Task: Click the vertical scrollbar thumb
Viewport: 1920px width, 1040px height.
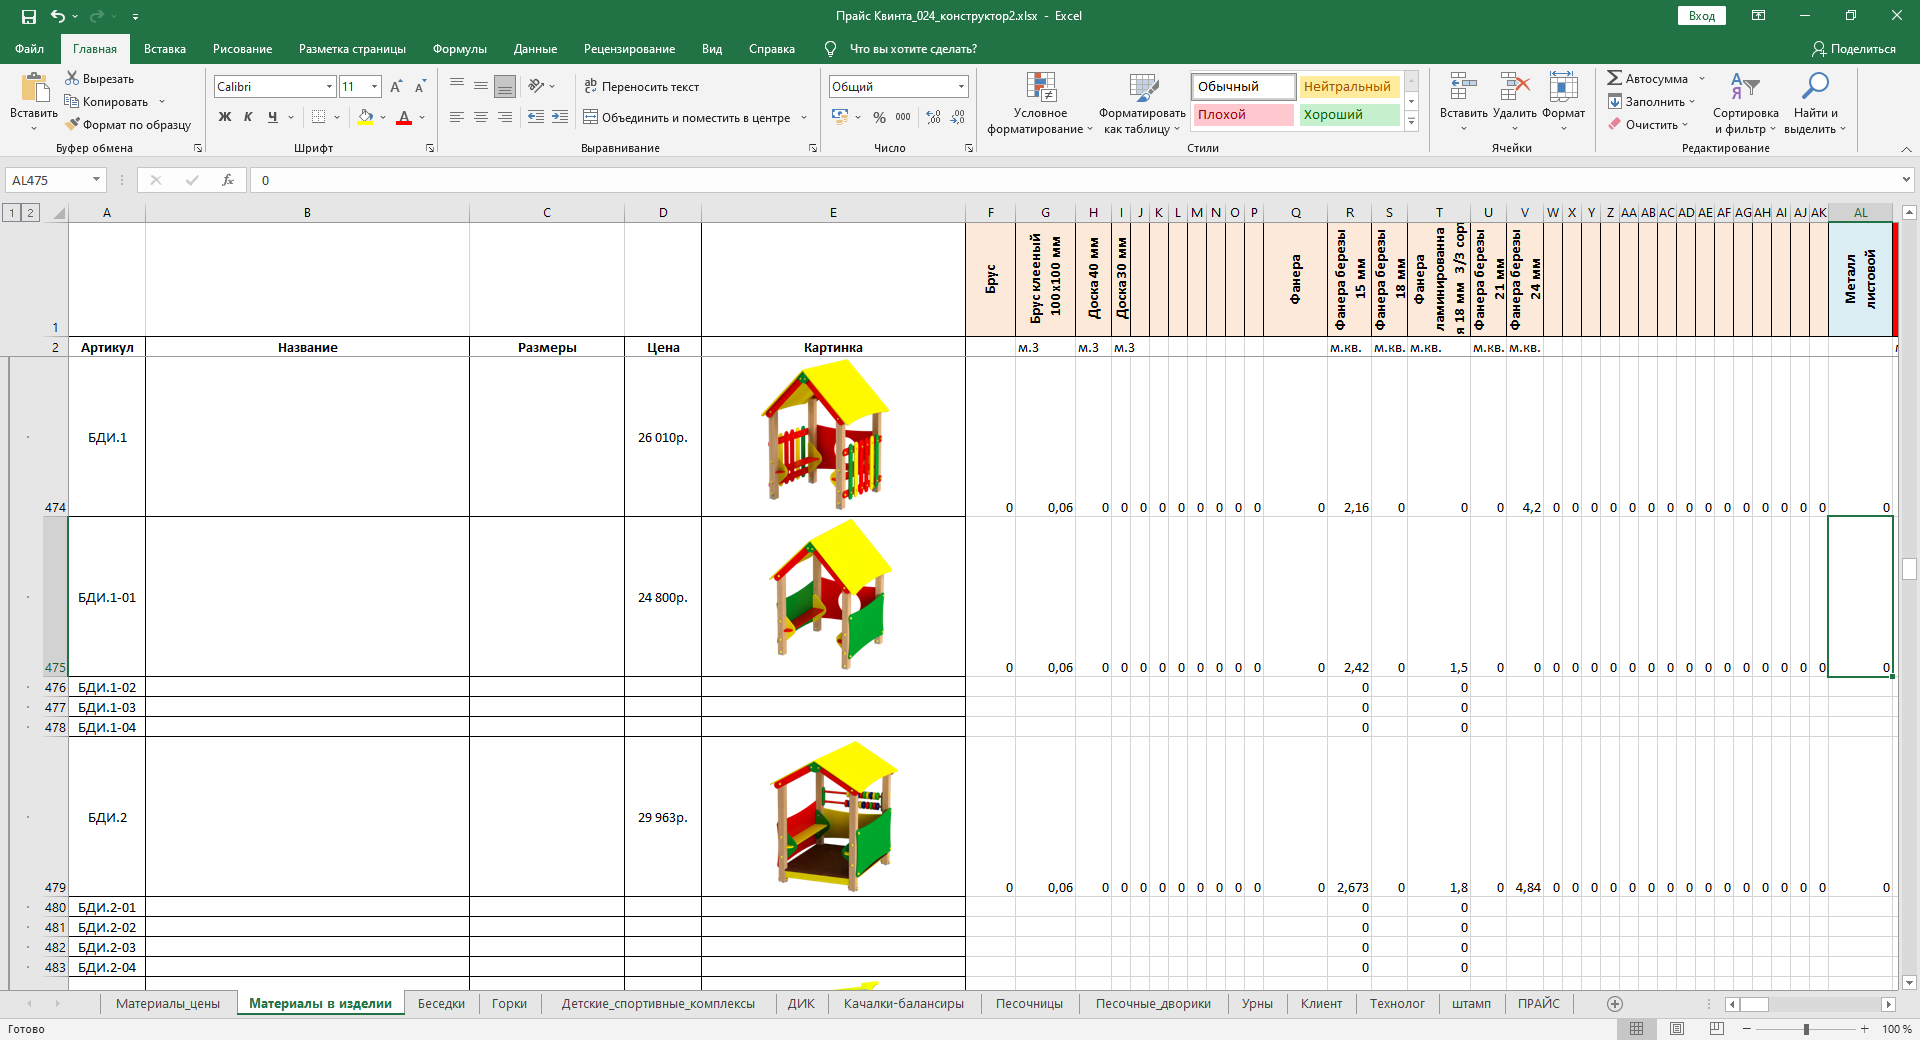Action: [1909, 568]
